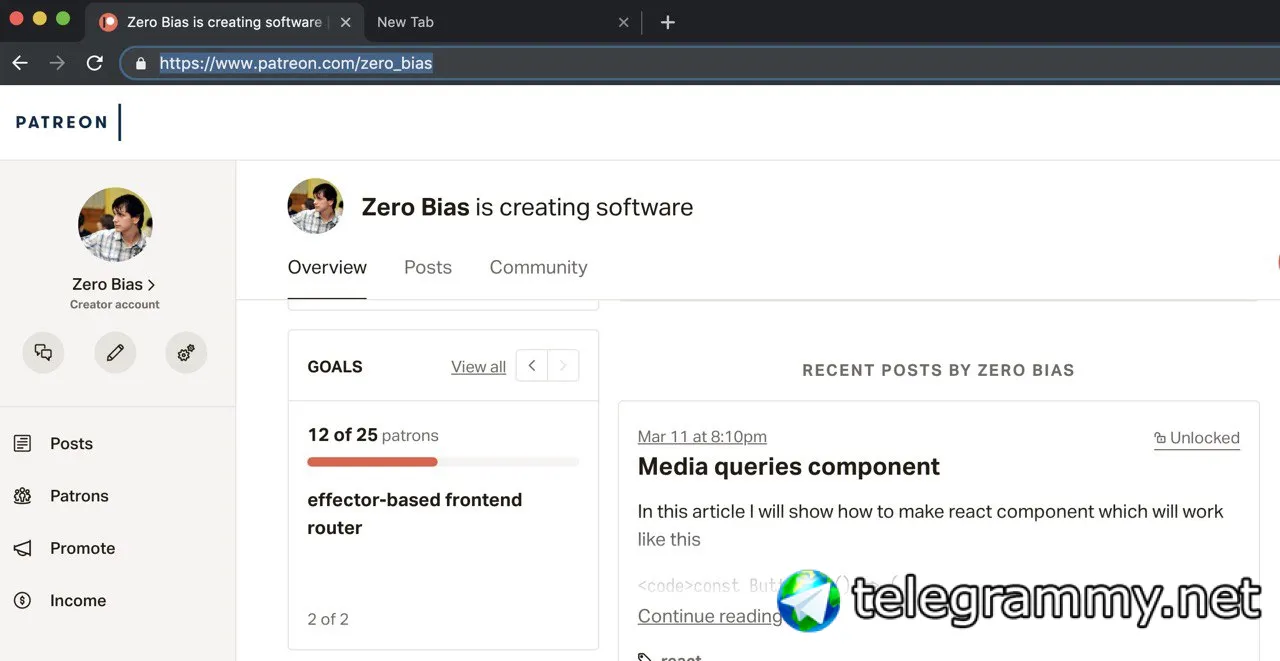Click the Promote megaphone icon
This screenshot has height=661, width=1280.
(x=22, y=548)
